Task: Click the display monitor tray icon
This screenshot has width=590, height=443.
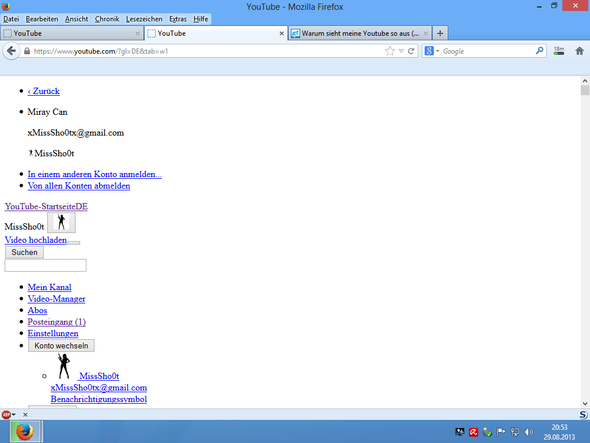Action: click(x=459, y=432)
